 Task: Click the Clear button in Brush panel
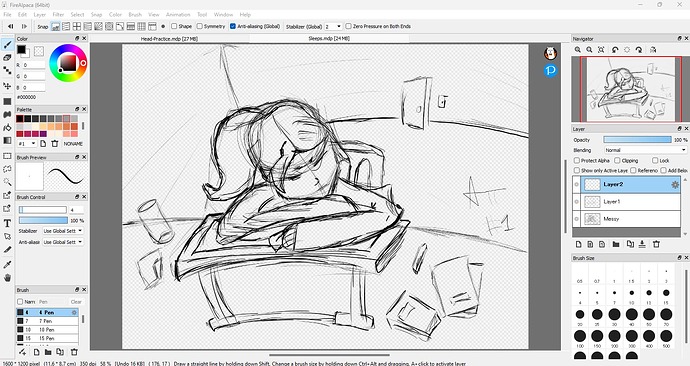[76, 302]
